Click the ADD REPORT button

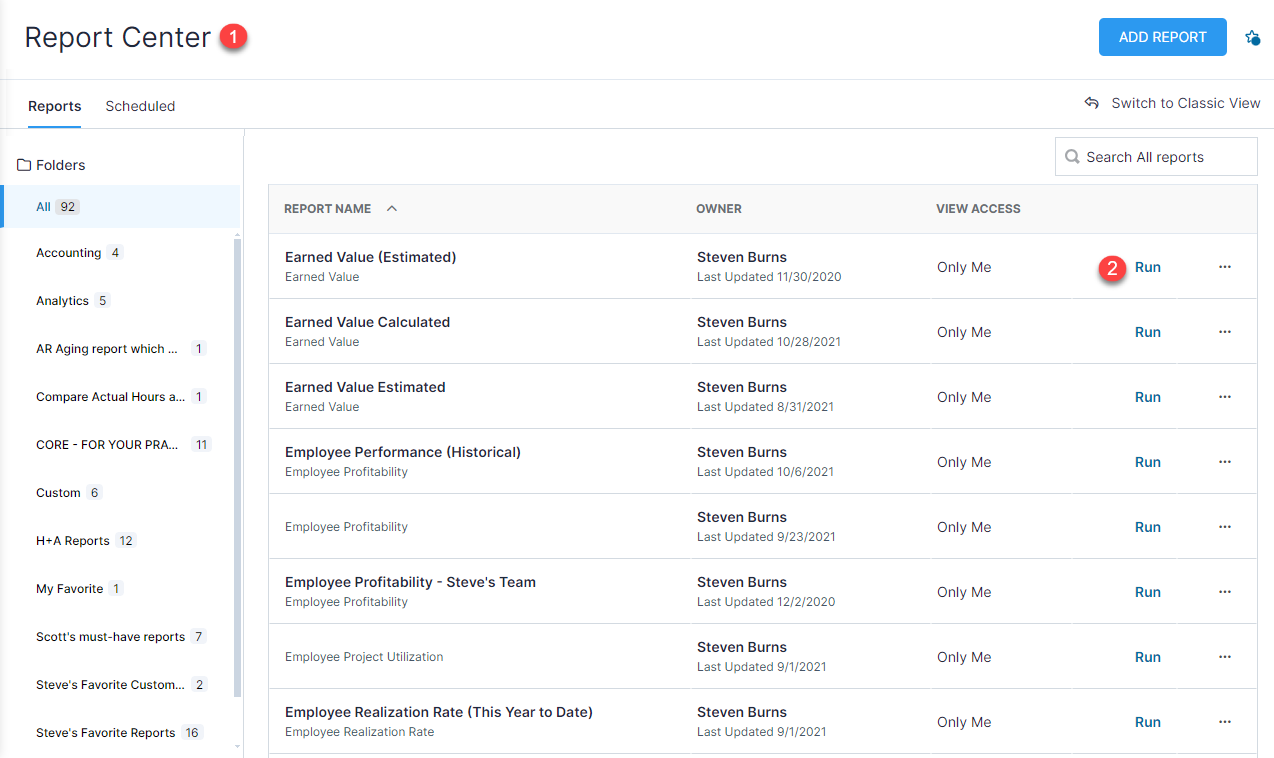click(x=1162, y=37)
